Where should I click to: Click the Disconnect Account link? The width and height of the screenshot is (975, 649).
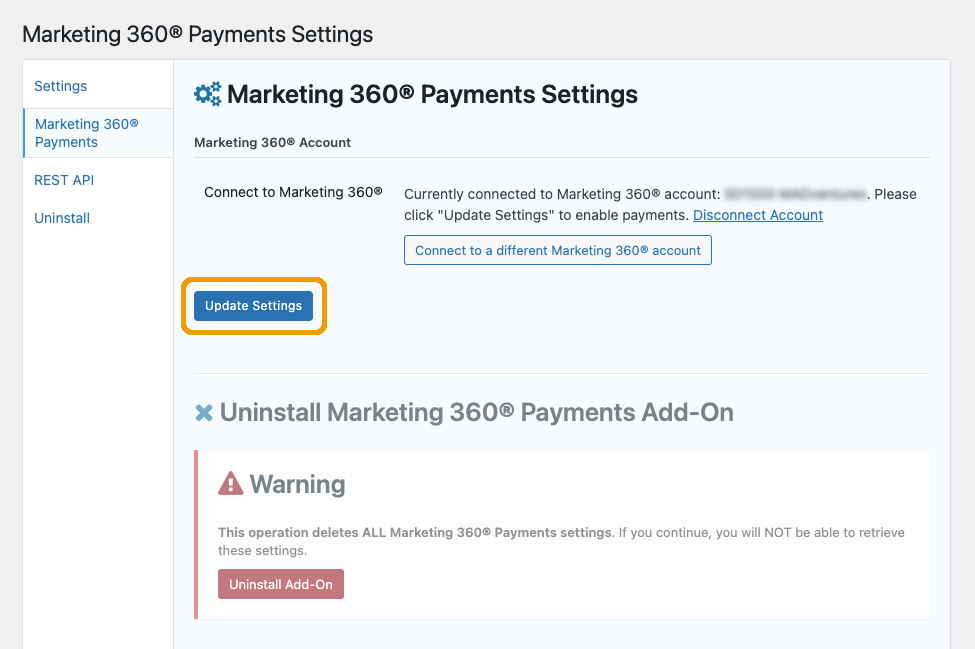pos(757,215)
